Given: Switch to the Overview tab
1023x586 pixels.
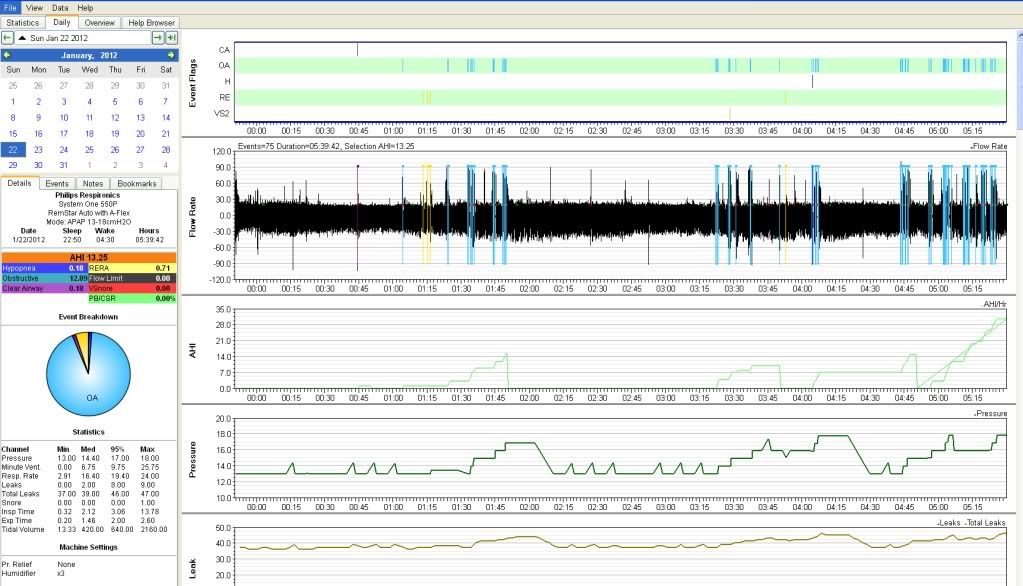Looking at the screenshot, I should point(100,22).
